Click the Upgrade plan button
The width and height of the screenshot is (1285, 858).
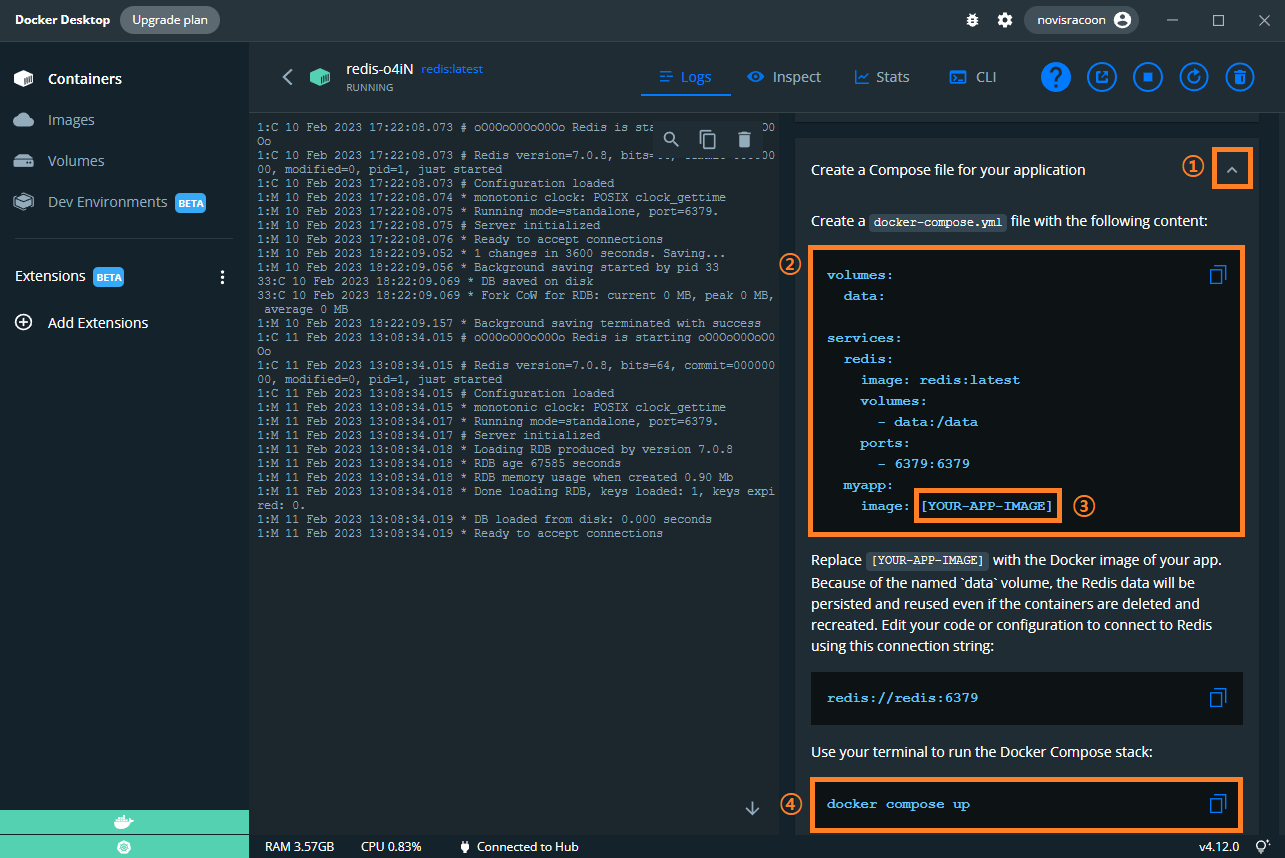(170, 20)
